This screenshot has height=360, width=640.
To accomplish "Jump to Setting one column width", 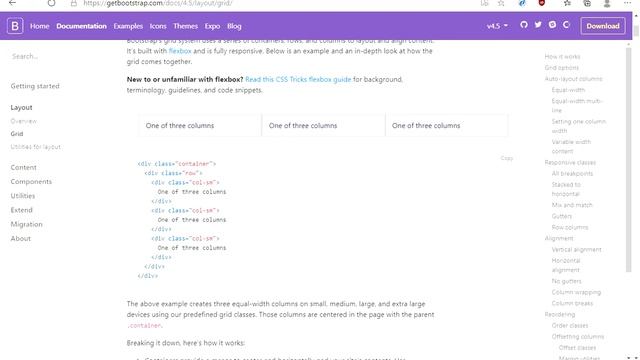I will click(578, 126).
